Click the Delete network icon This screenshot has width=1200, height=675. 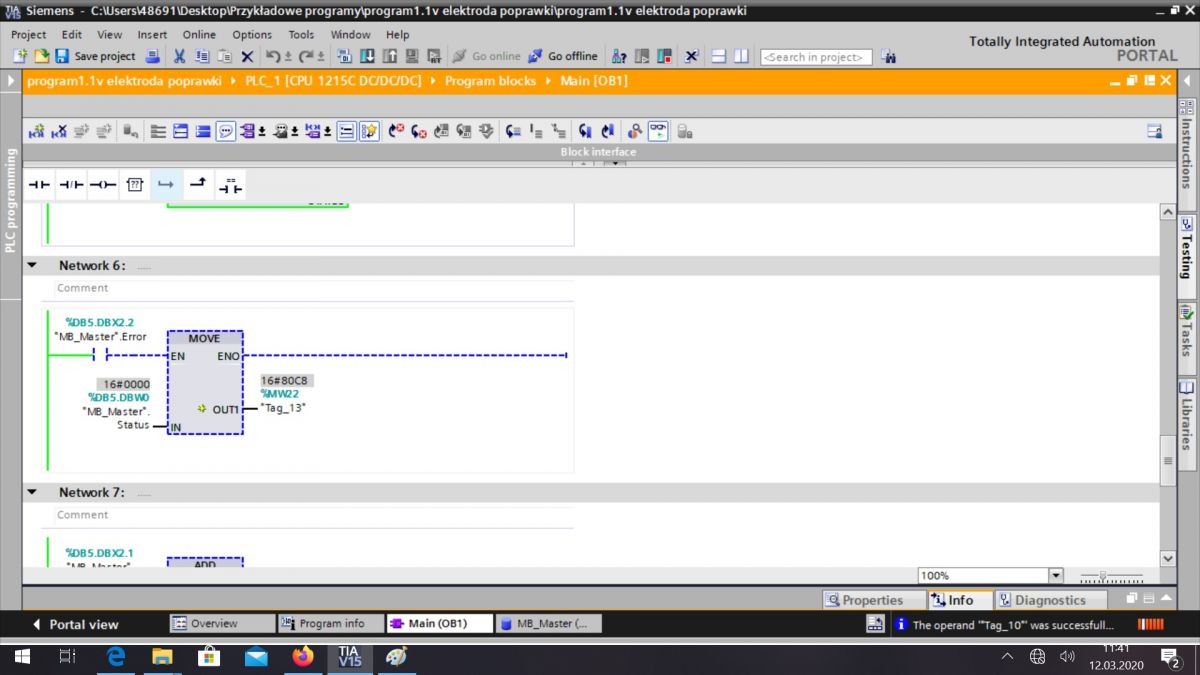pos(59,131)
